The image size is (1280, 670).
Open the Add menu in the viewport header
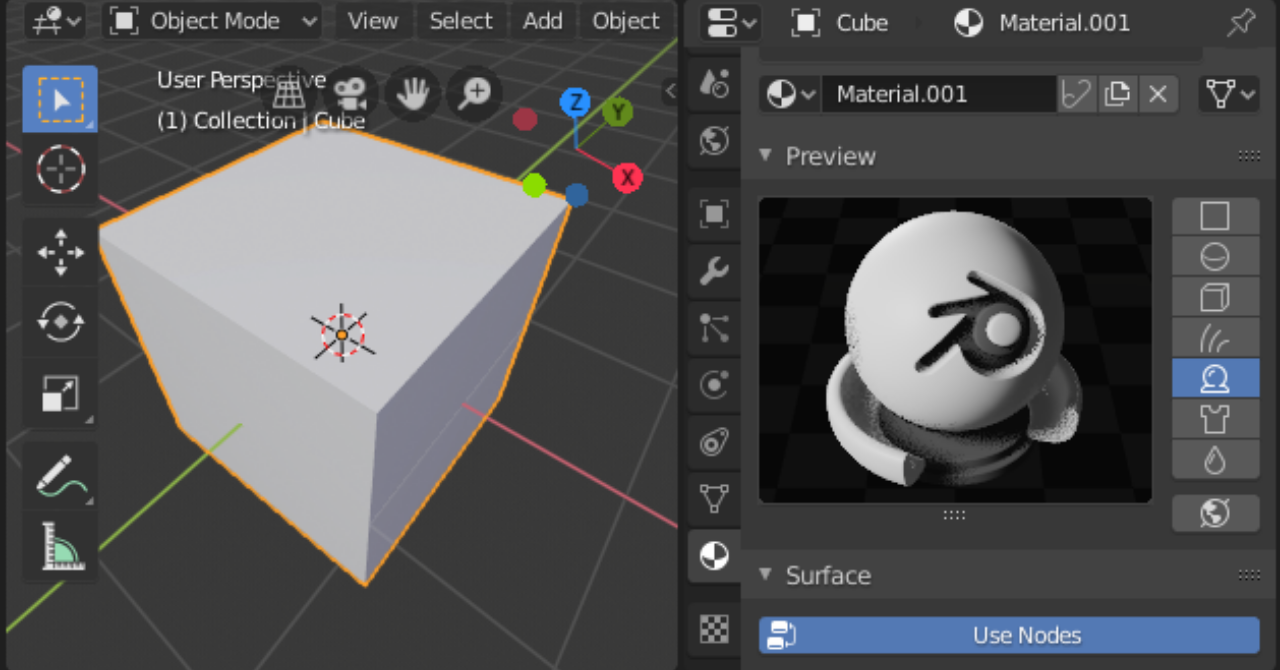click(542, 20)
